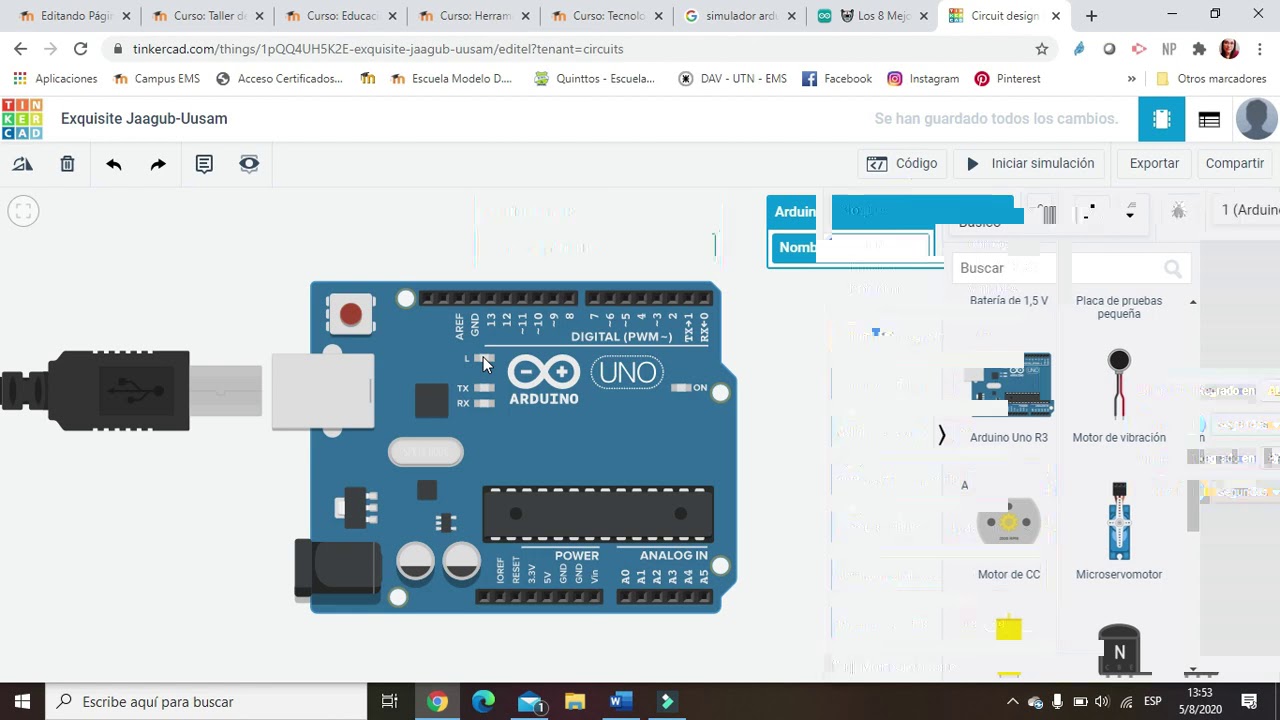Reload the browser page
1280x720 pixels.
80,49
